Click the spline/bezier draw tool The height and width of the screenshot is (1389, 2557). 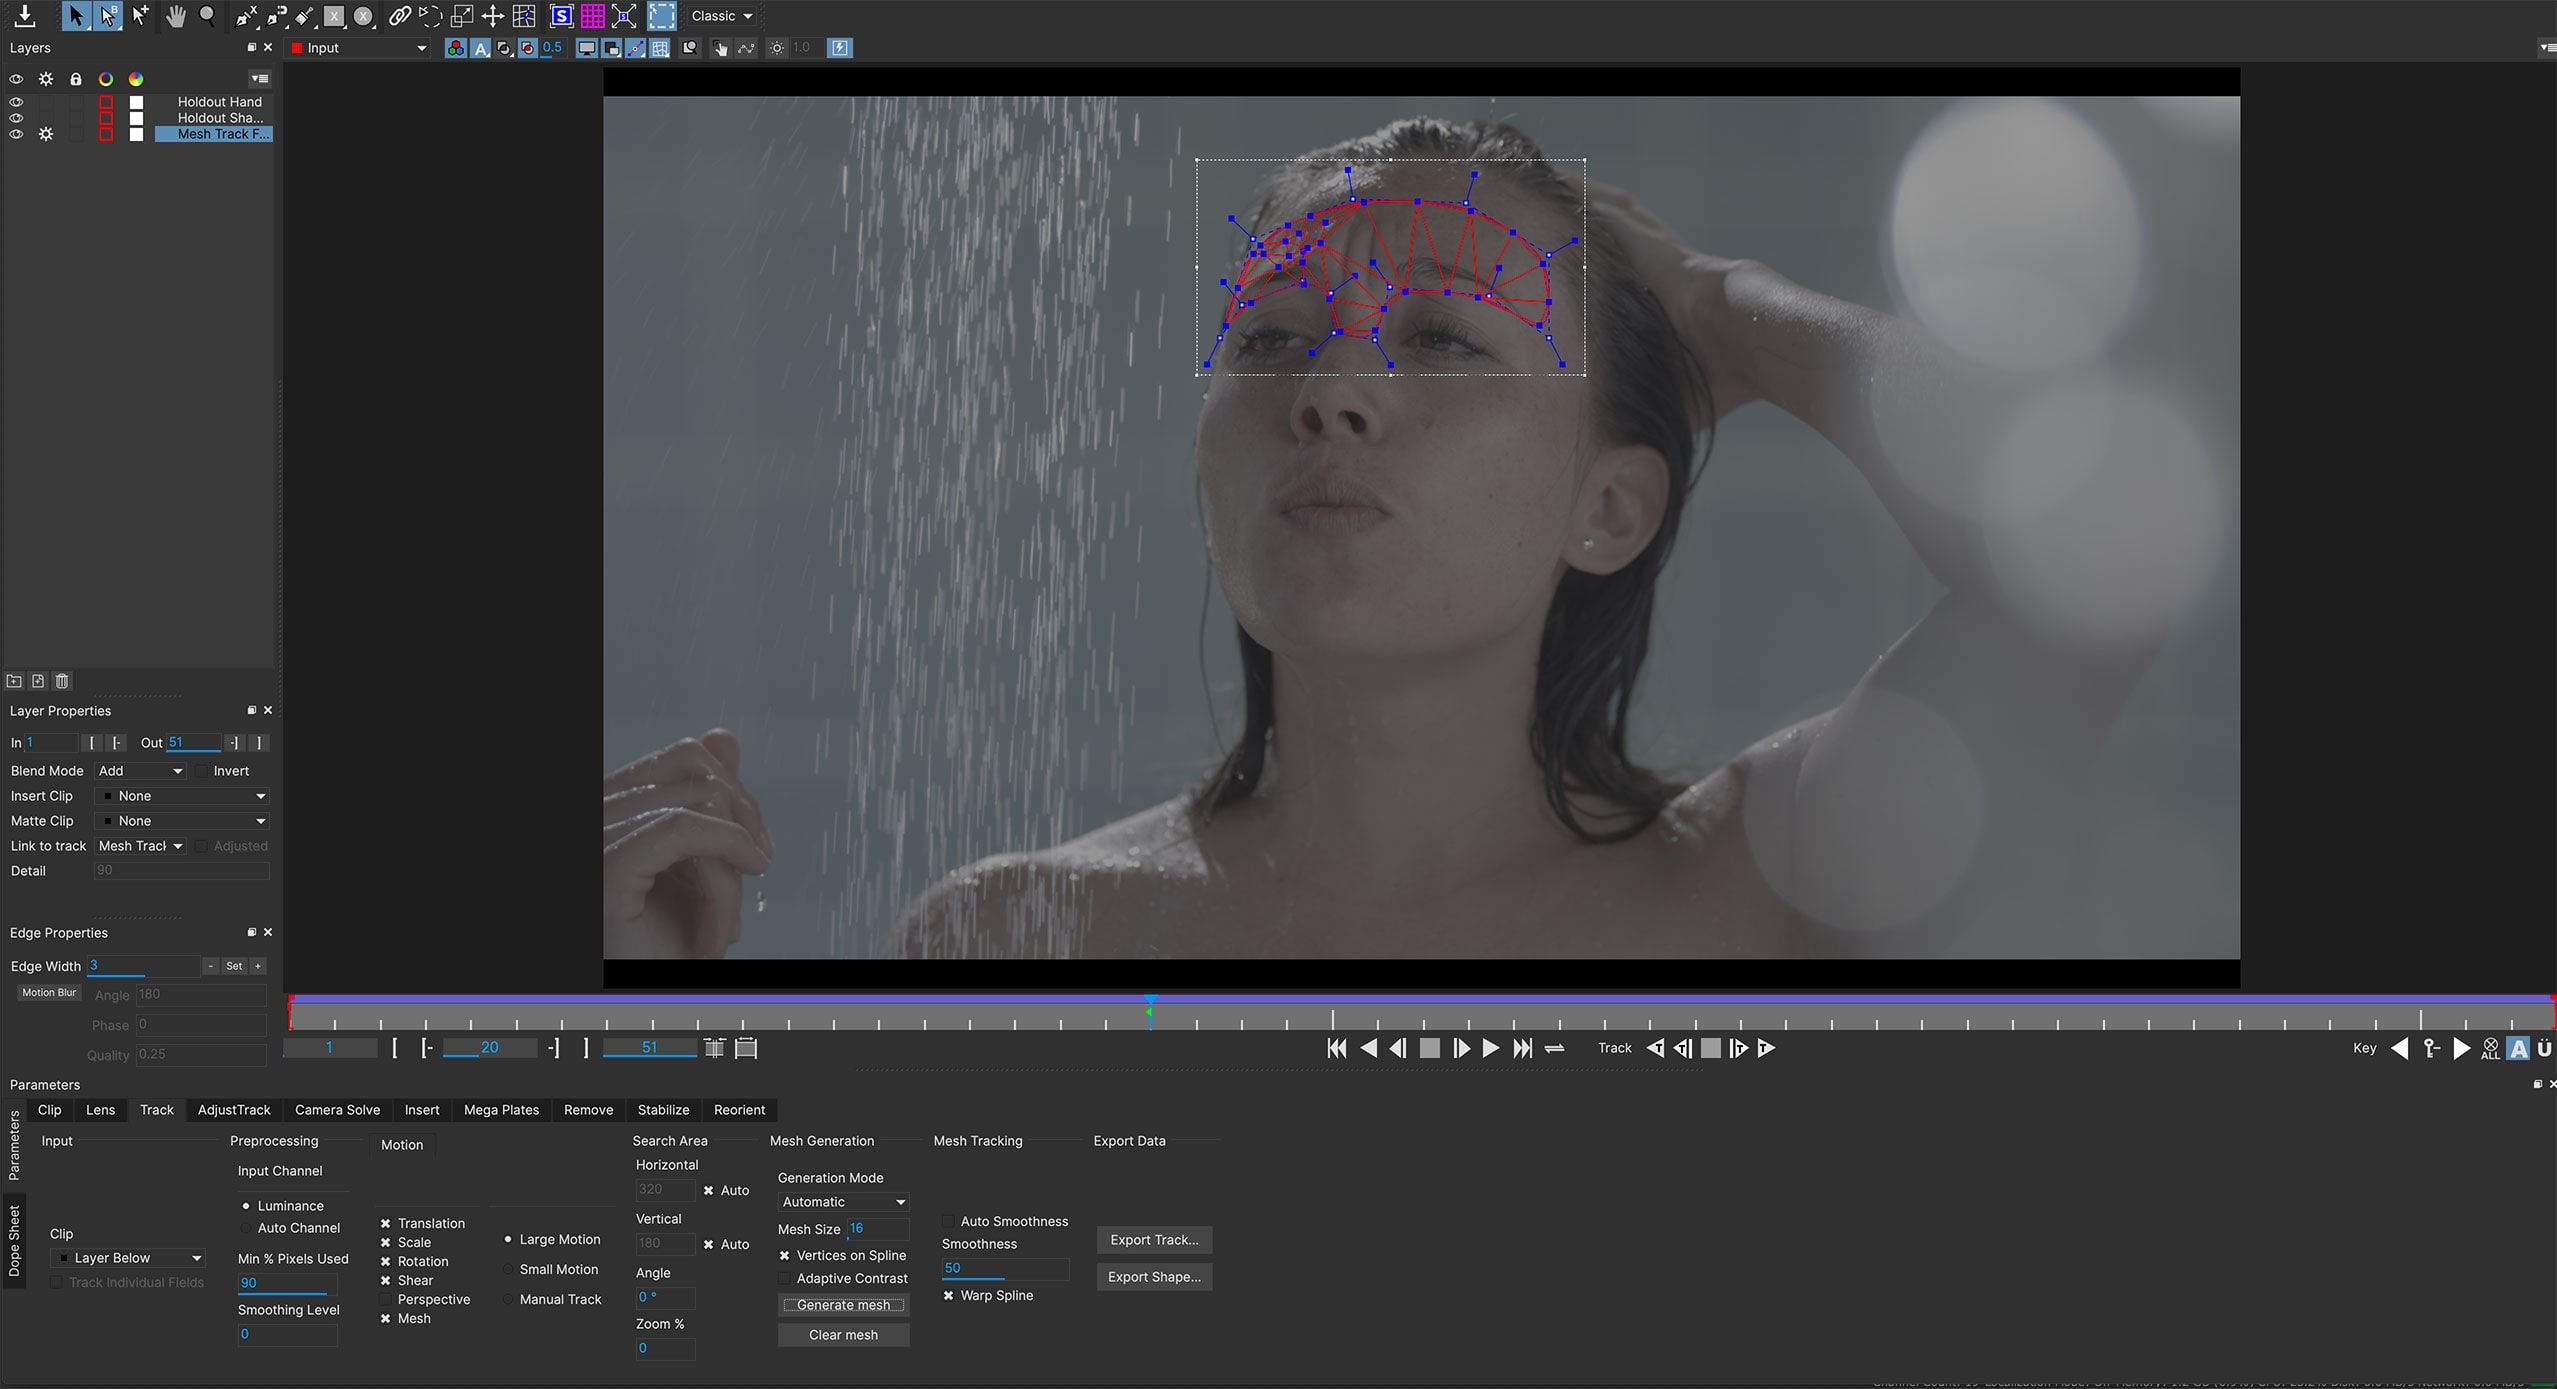point(243,15)
